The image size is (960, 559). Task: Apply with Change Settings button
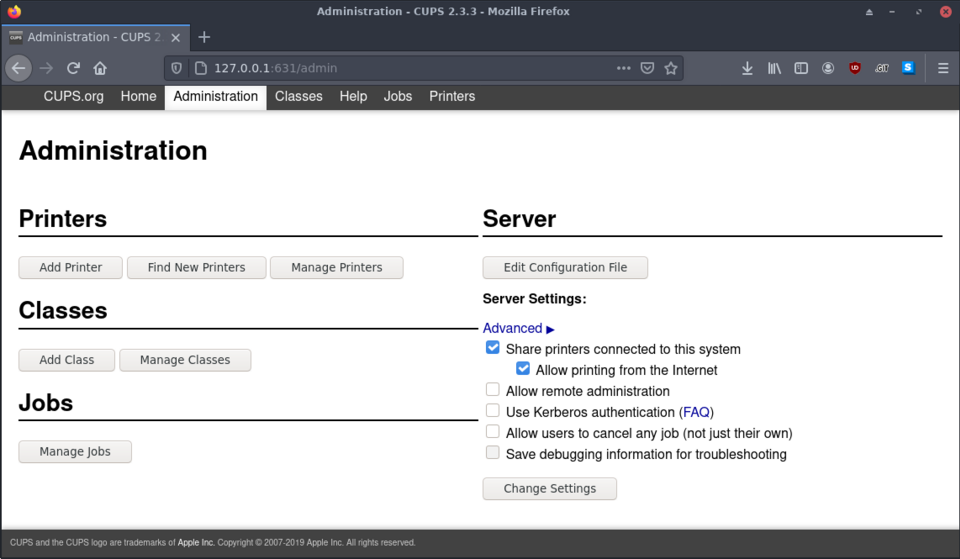[550, 489]
